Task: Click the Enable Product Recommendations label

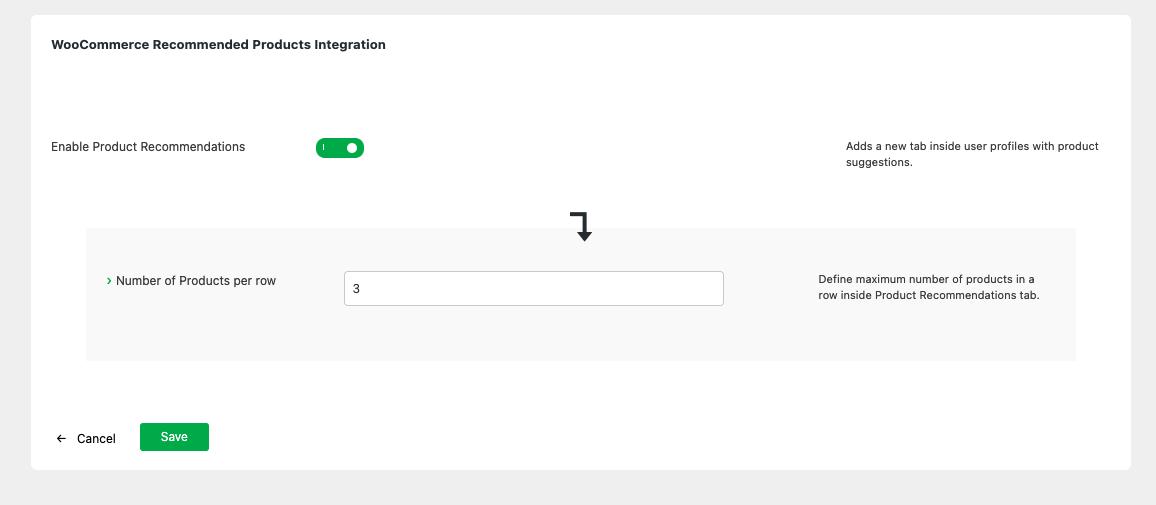Action: 148,147
